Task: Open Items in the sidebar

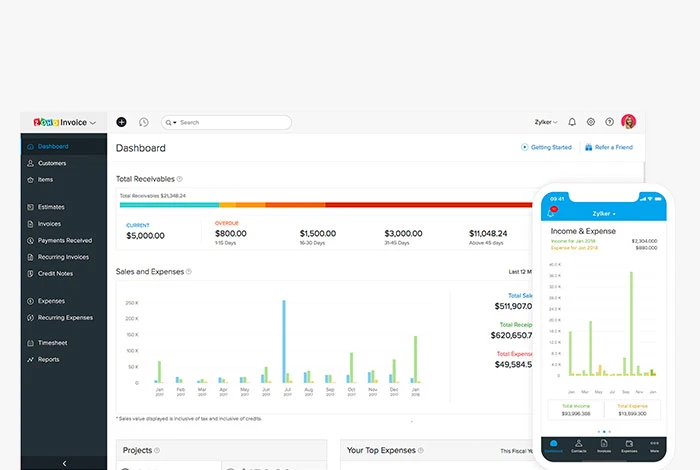Action: (64, 180)
